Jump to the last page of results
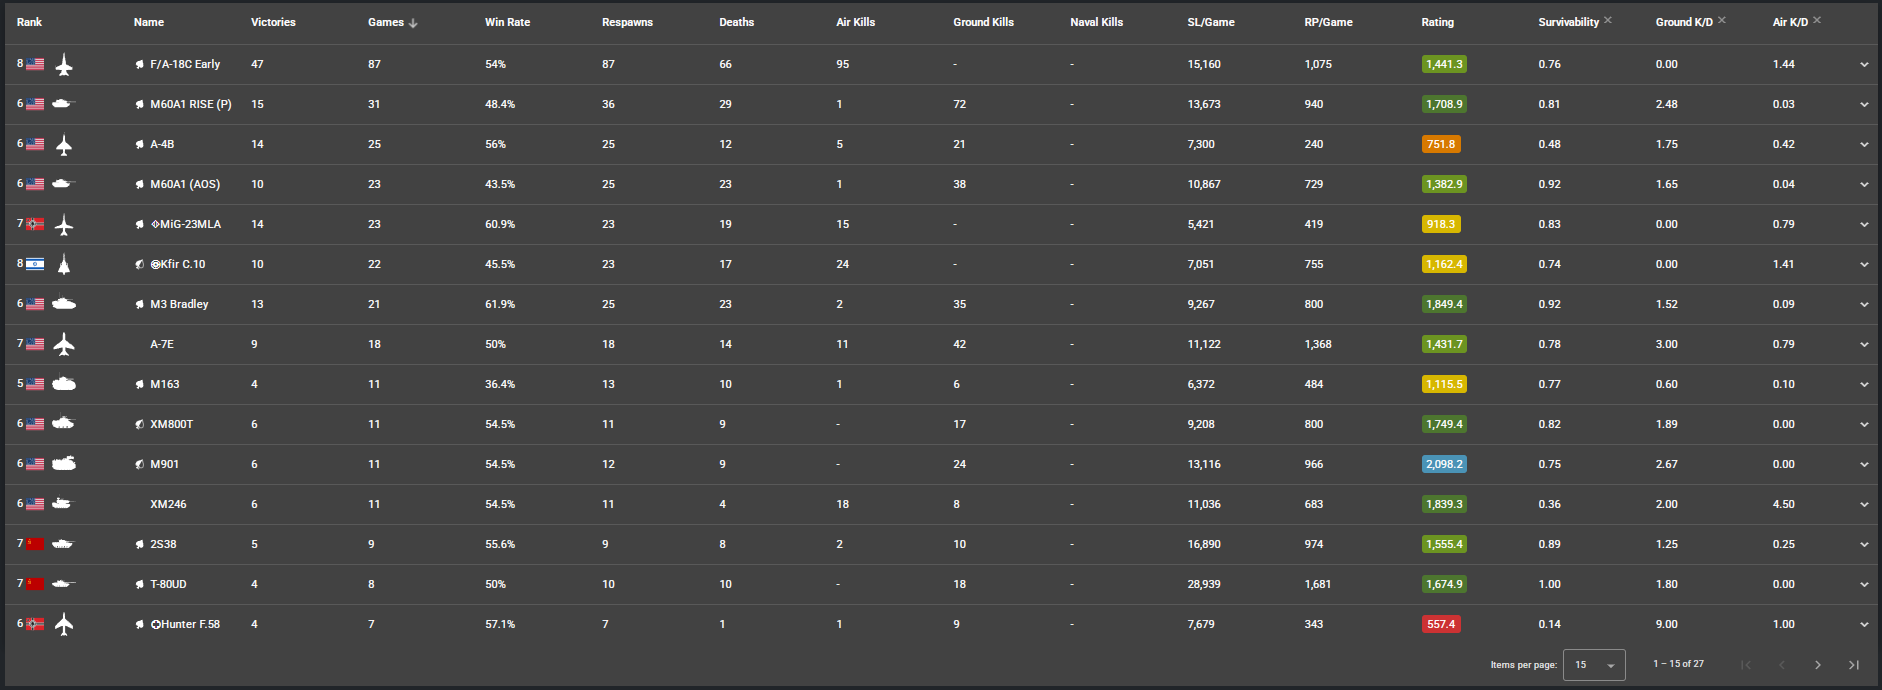This screenshot has width=1882, height=690. (1853, 665)
